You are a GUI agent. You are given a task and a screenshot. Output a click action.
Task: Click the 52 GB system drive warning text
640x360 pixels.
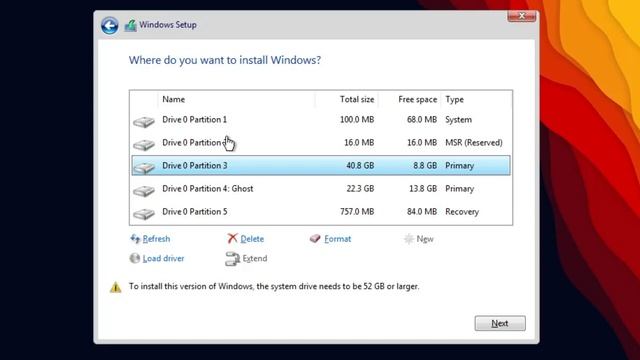tap(274, 286)
